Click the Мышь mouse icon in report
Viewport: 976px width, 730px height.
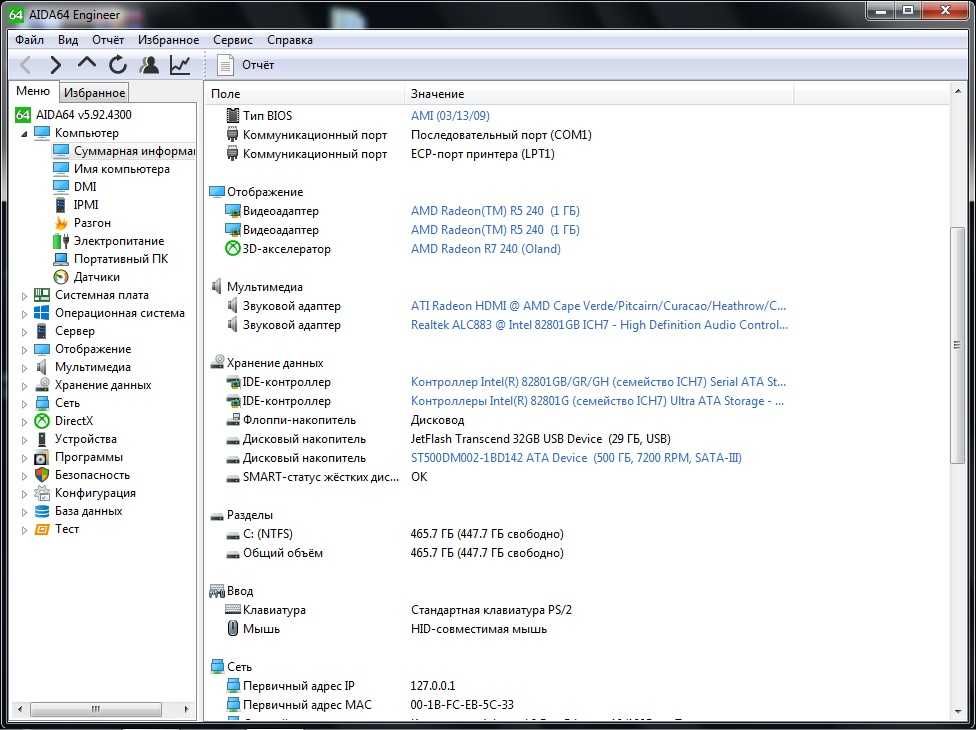tap(233, 629)
